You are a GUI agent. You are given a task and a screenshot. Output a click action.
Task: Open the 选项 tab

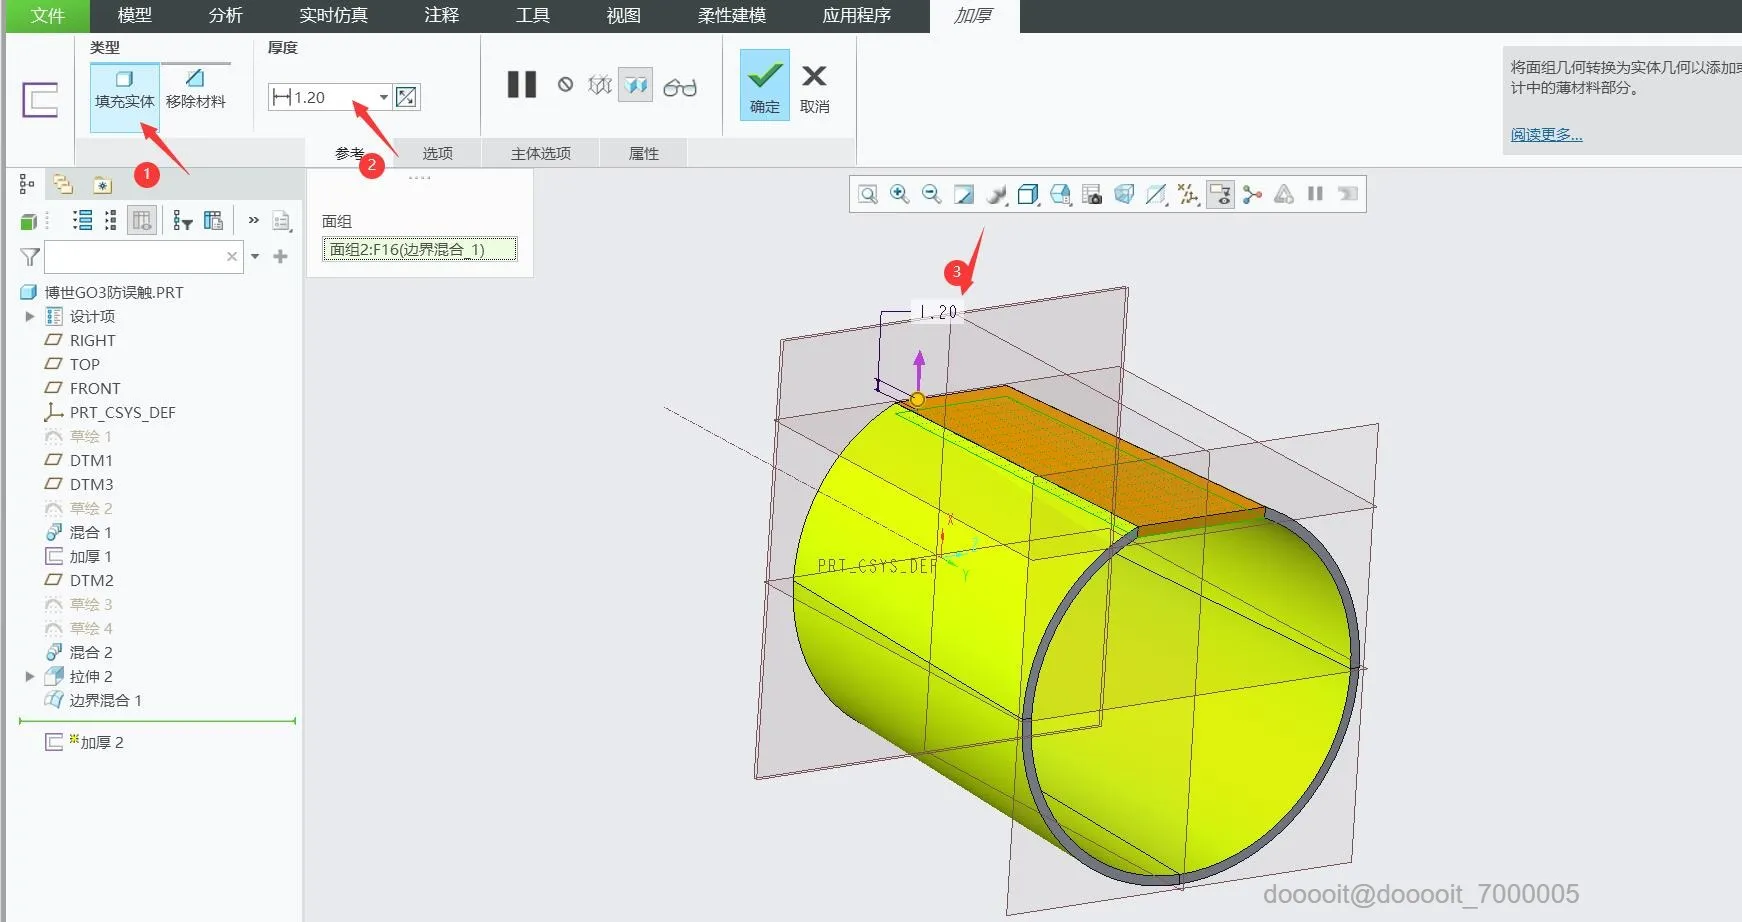point(437,153)
